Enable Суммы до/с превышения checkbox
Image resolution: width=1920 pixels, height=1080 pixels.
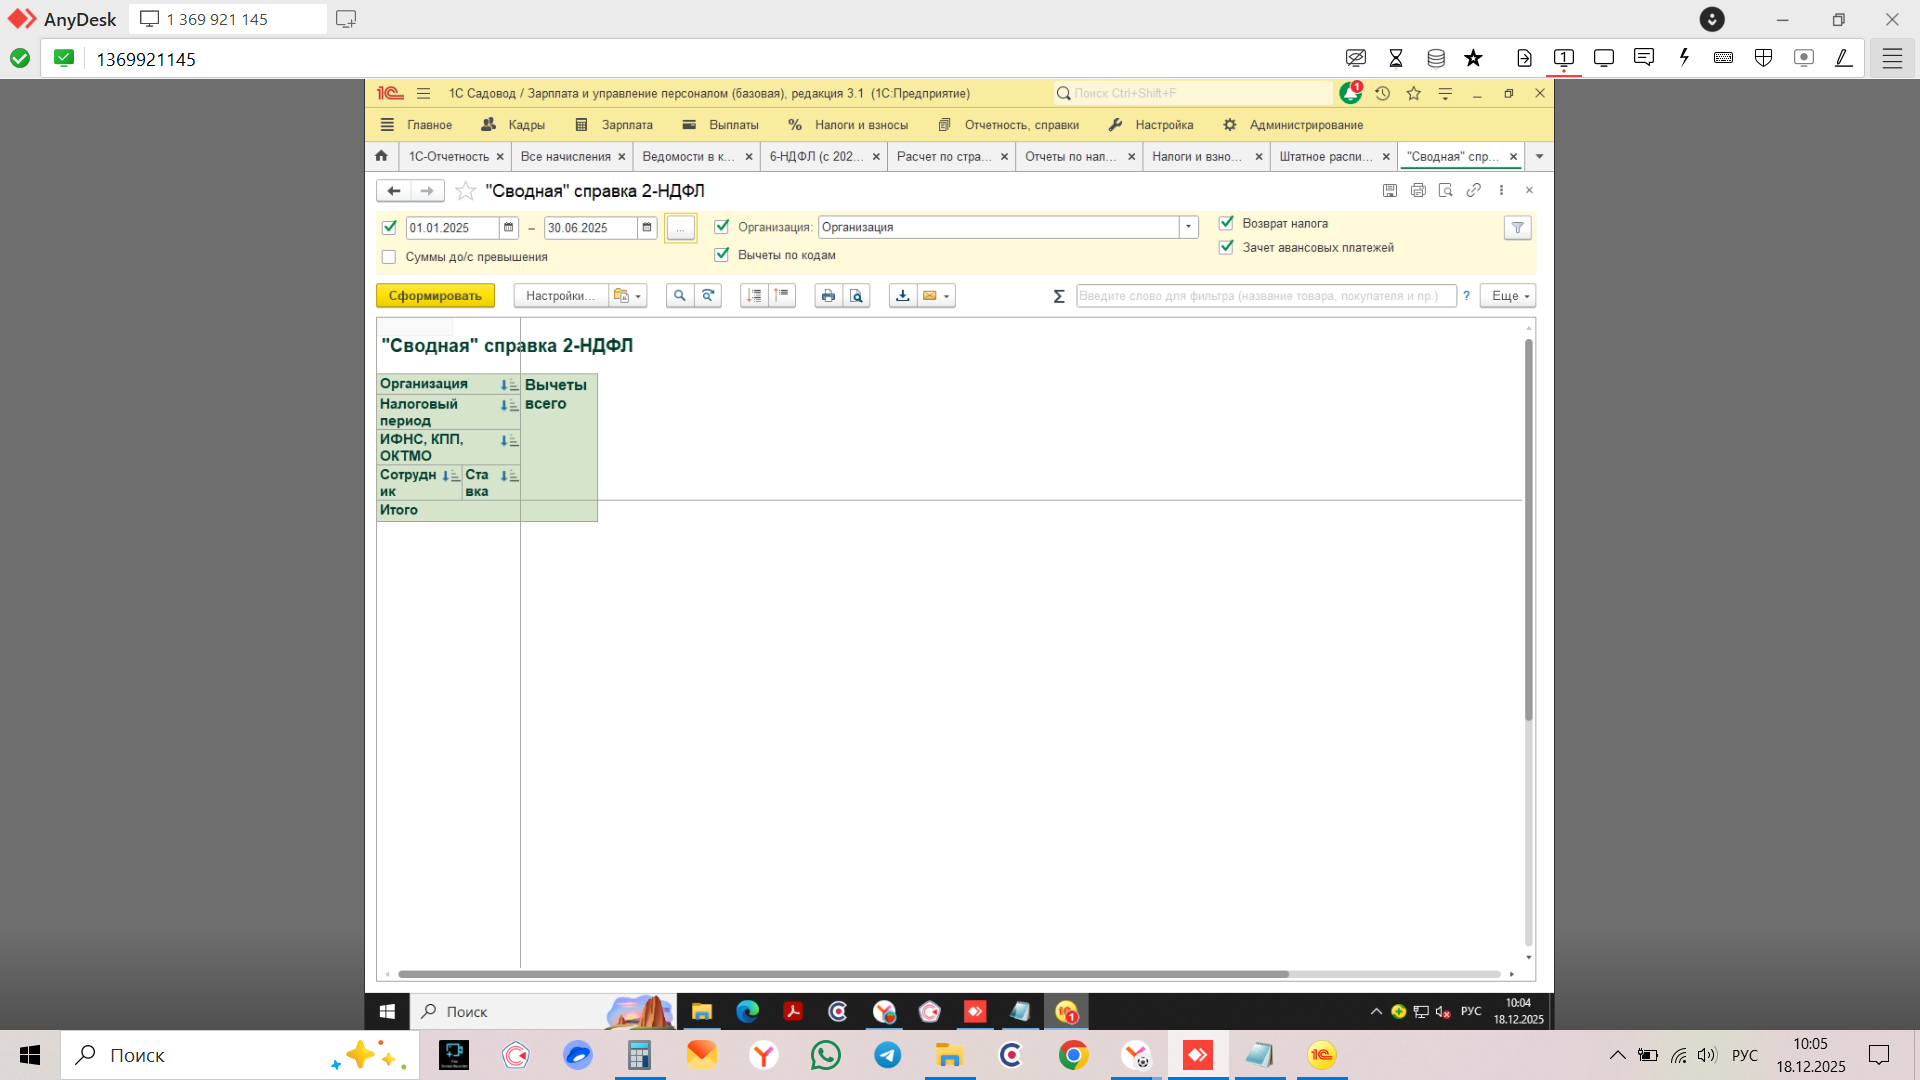(389, 257)
